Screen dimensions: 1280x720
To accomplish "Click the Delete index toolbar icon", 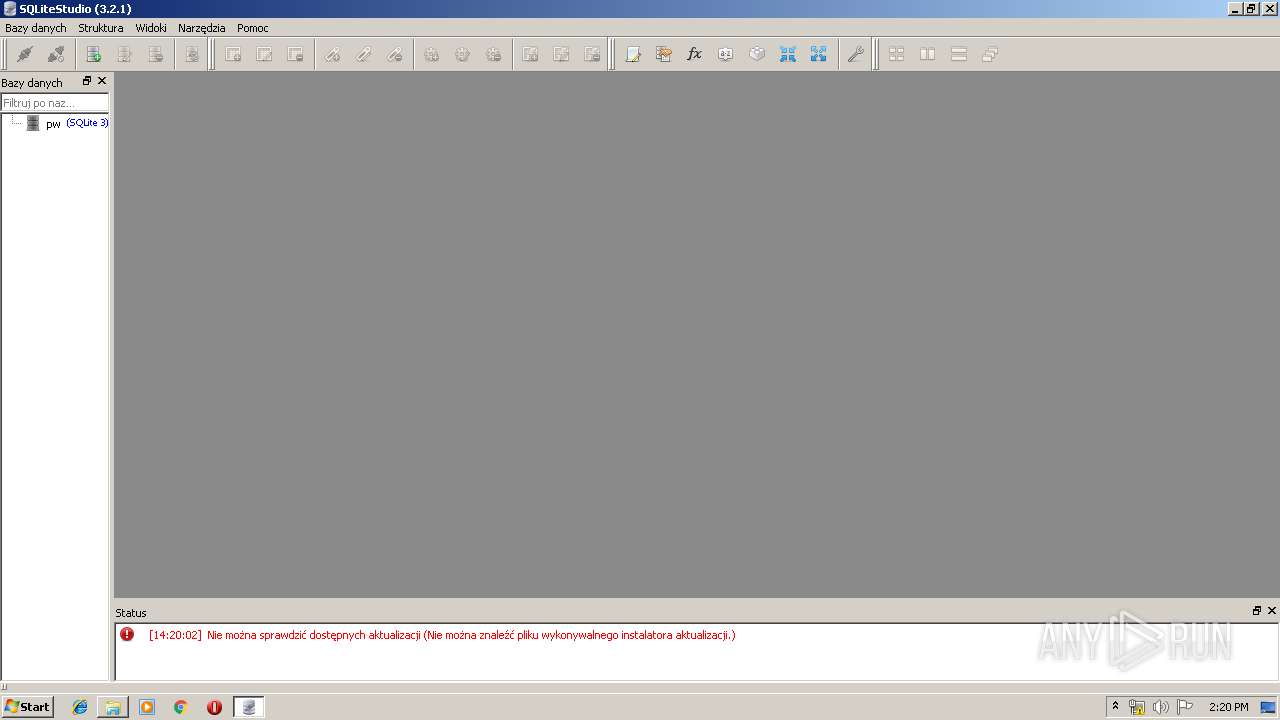I will [x=394, y=54].
